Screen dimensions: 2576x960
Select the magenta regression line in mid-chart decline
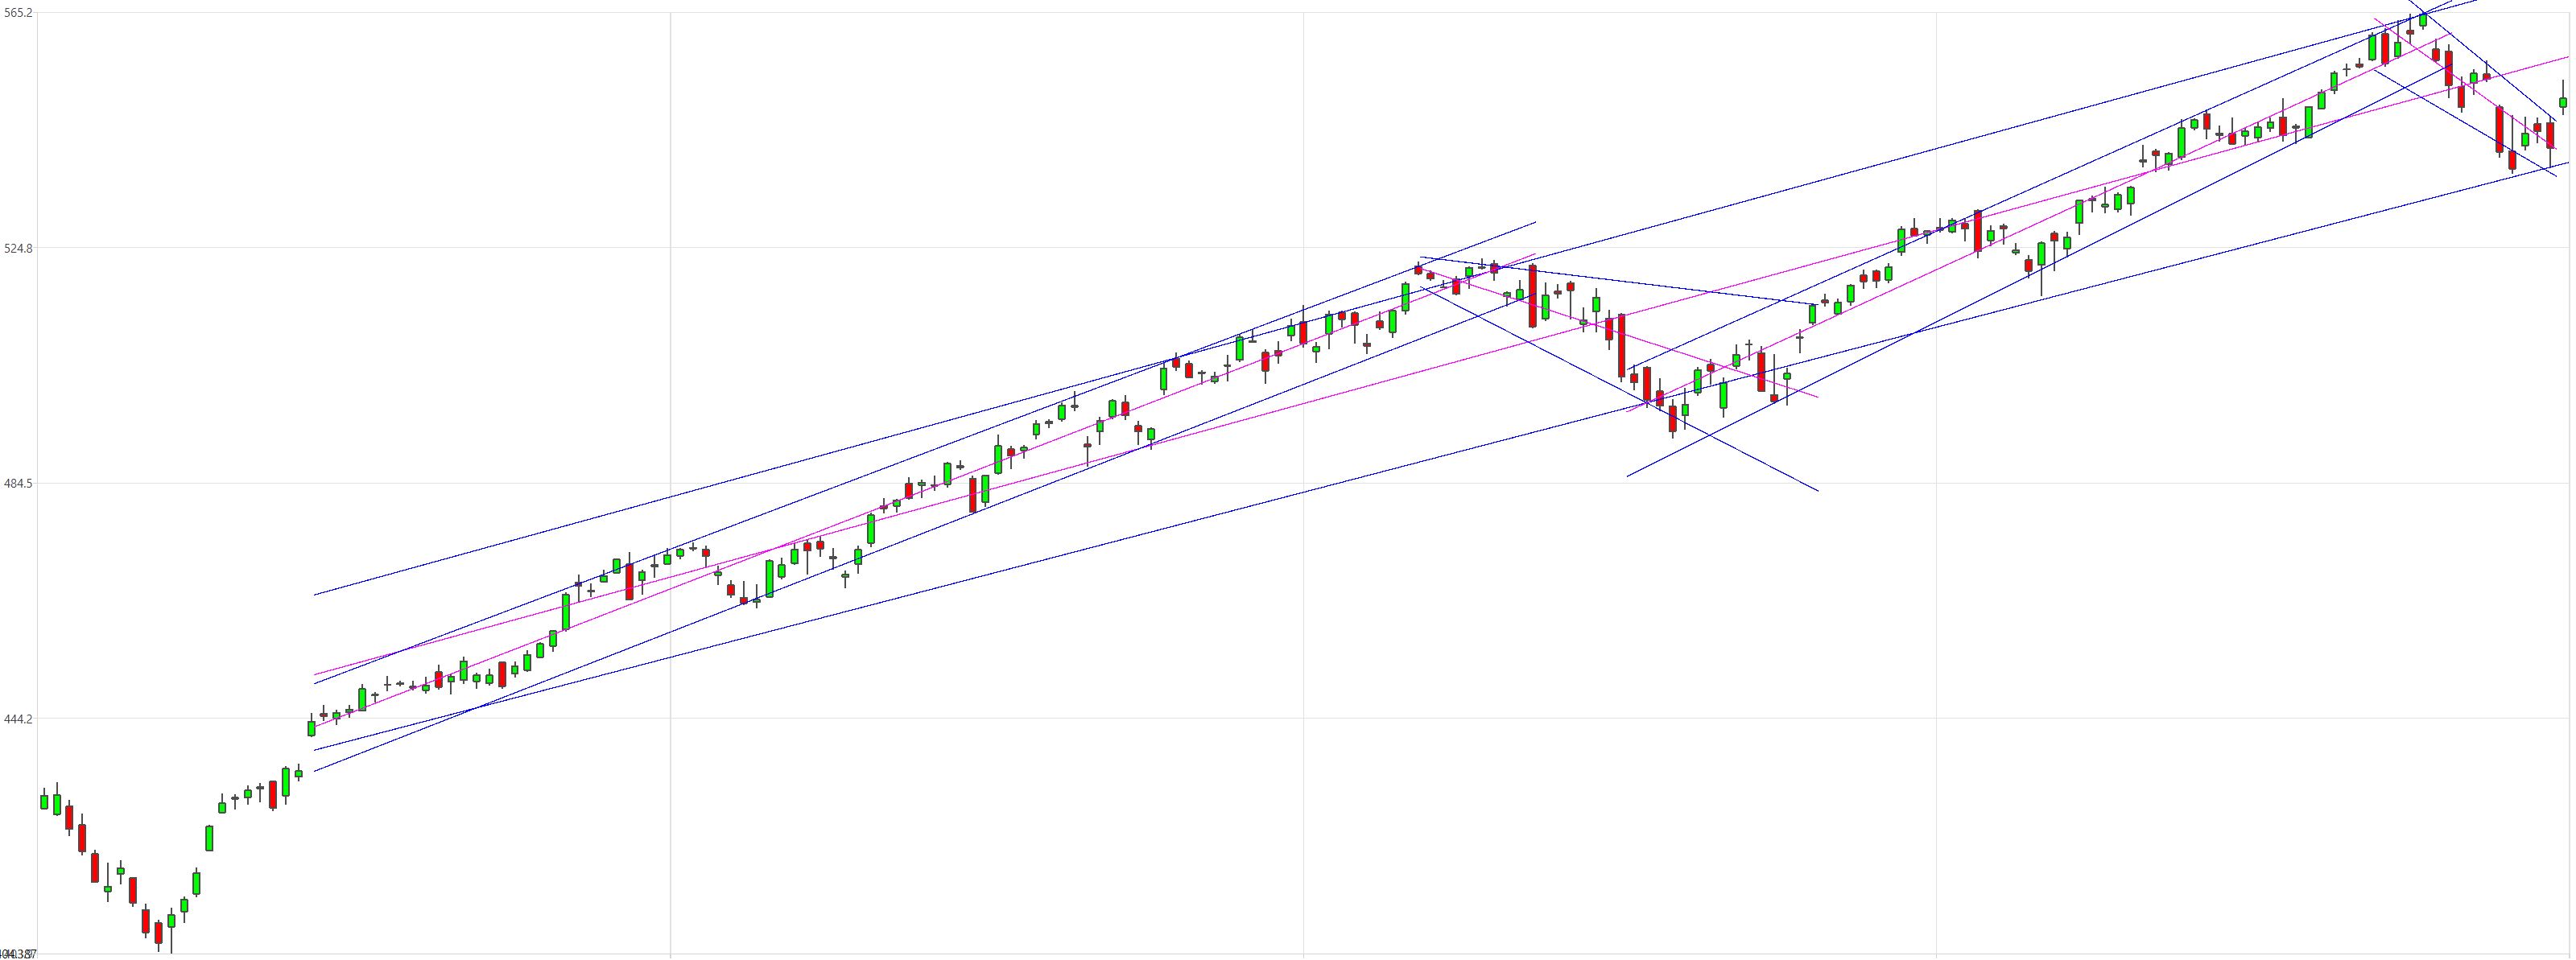point(1617,331)
